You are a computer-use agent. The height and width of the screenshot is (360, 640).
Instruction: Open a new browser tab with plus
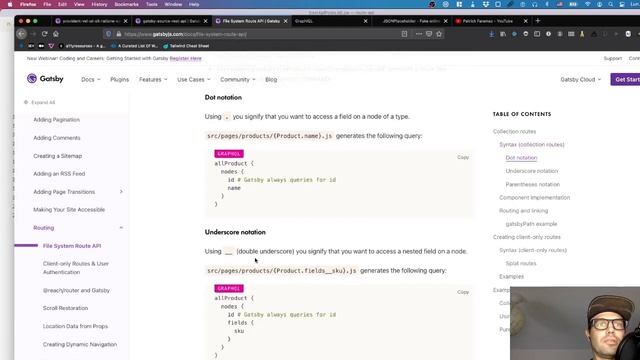coord(538,20)
